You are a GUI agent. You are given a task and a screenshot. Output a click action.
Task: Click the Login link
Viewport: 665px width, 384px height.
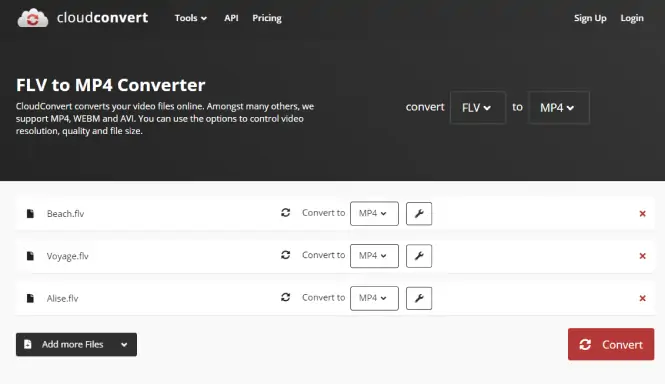pos(632,18)
